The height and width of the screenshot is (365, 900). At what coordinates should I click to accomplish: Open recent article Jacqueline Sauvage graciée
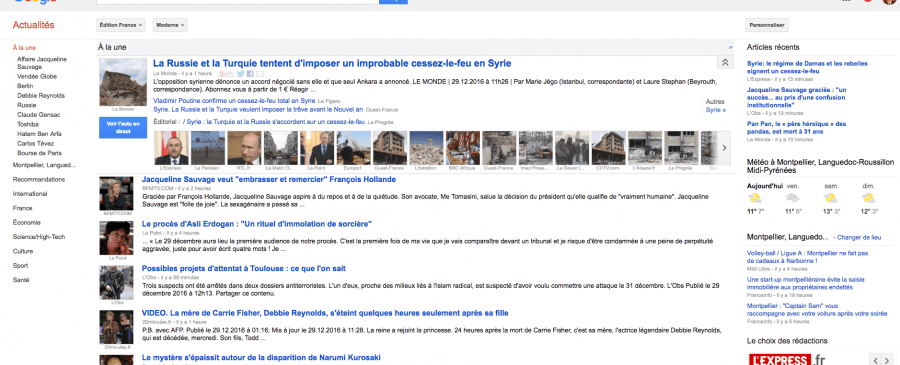click(797, 98)
